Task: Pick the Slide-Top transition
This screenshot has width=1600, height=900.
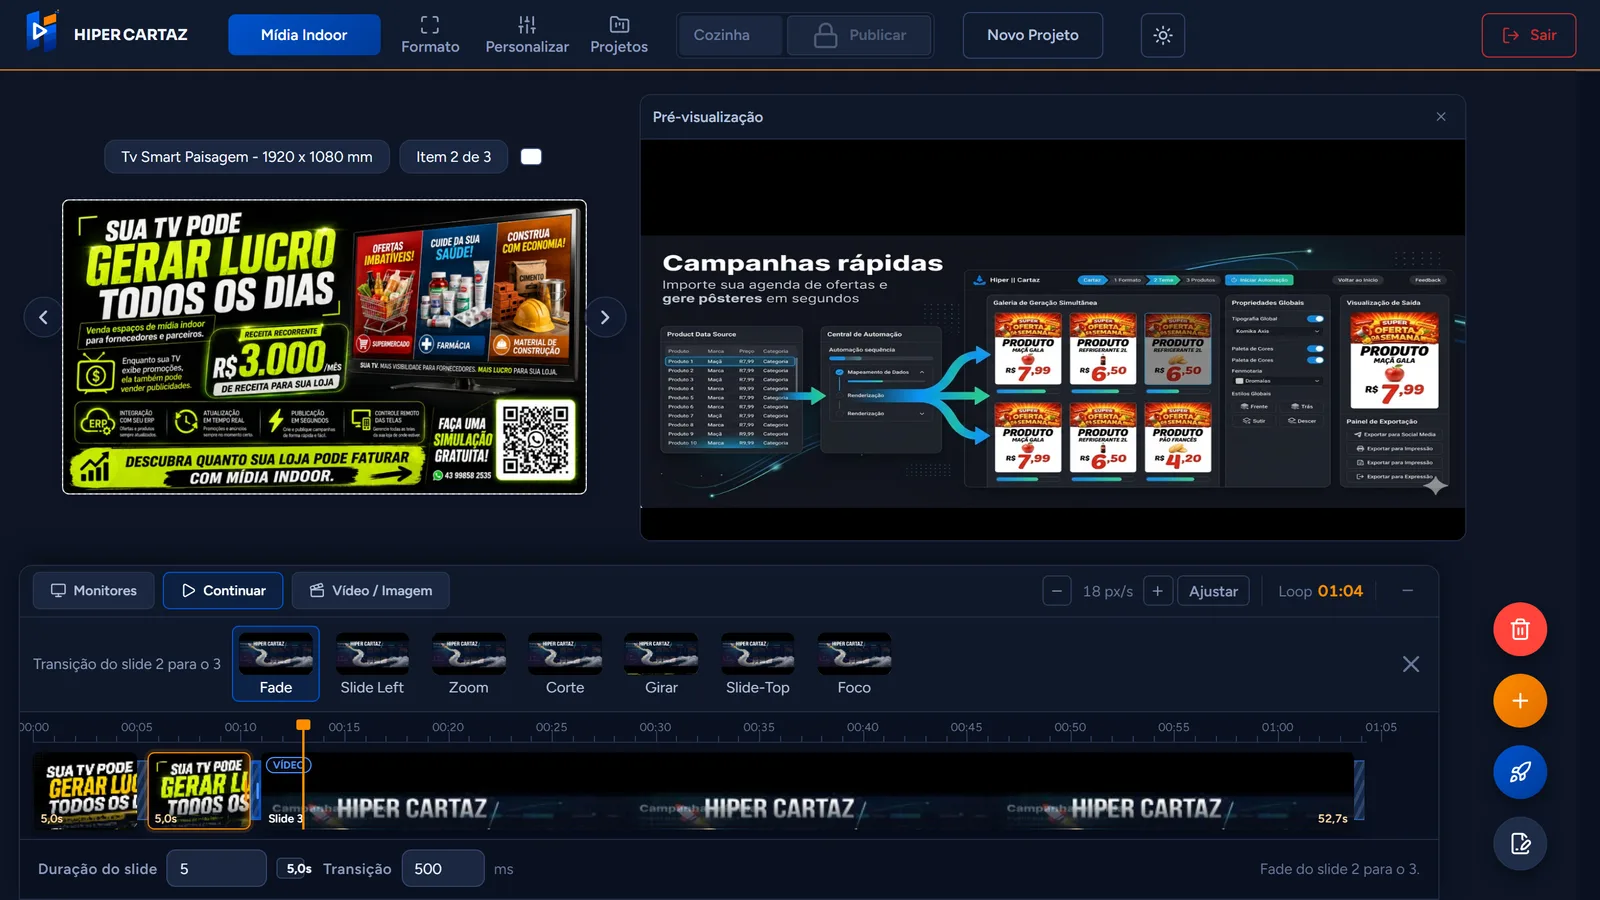Action: [x=758, y=664]
